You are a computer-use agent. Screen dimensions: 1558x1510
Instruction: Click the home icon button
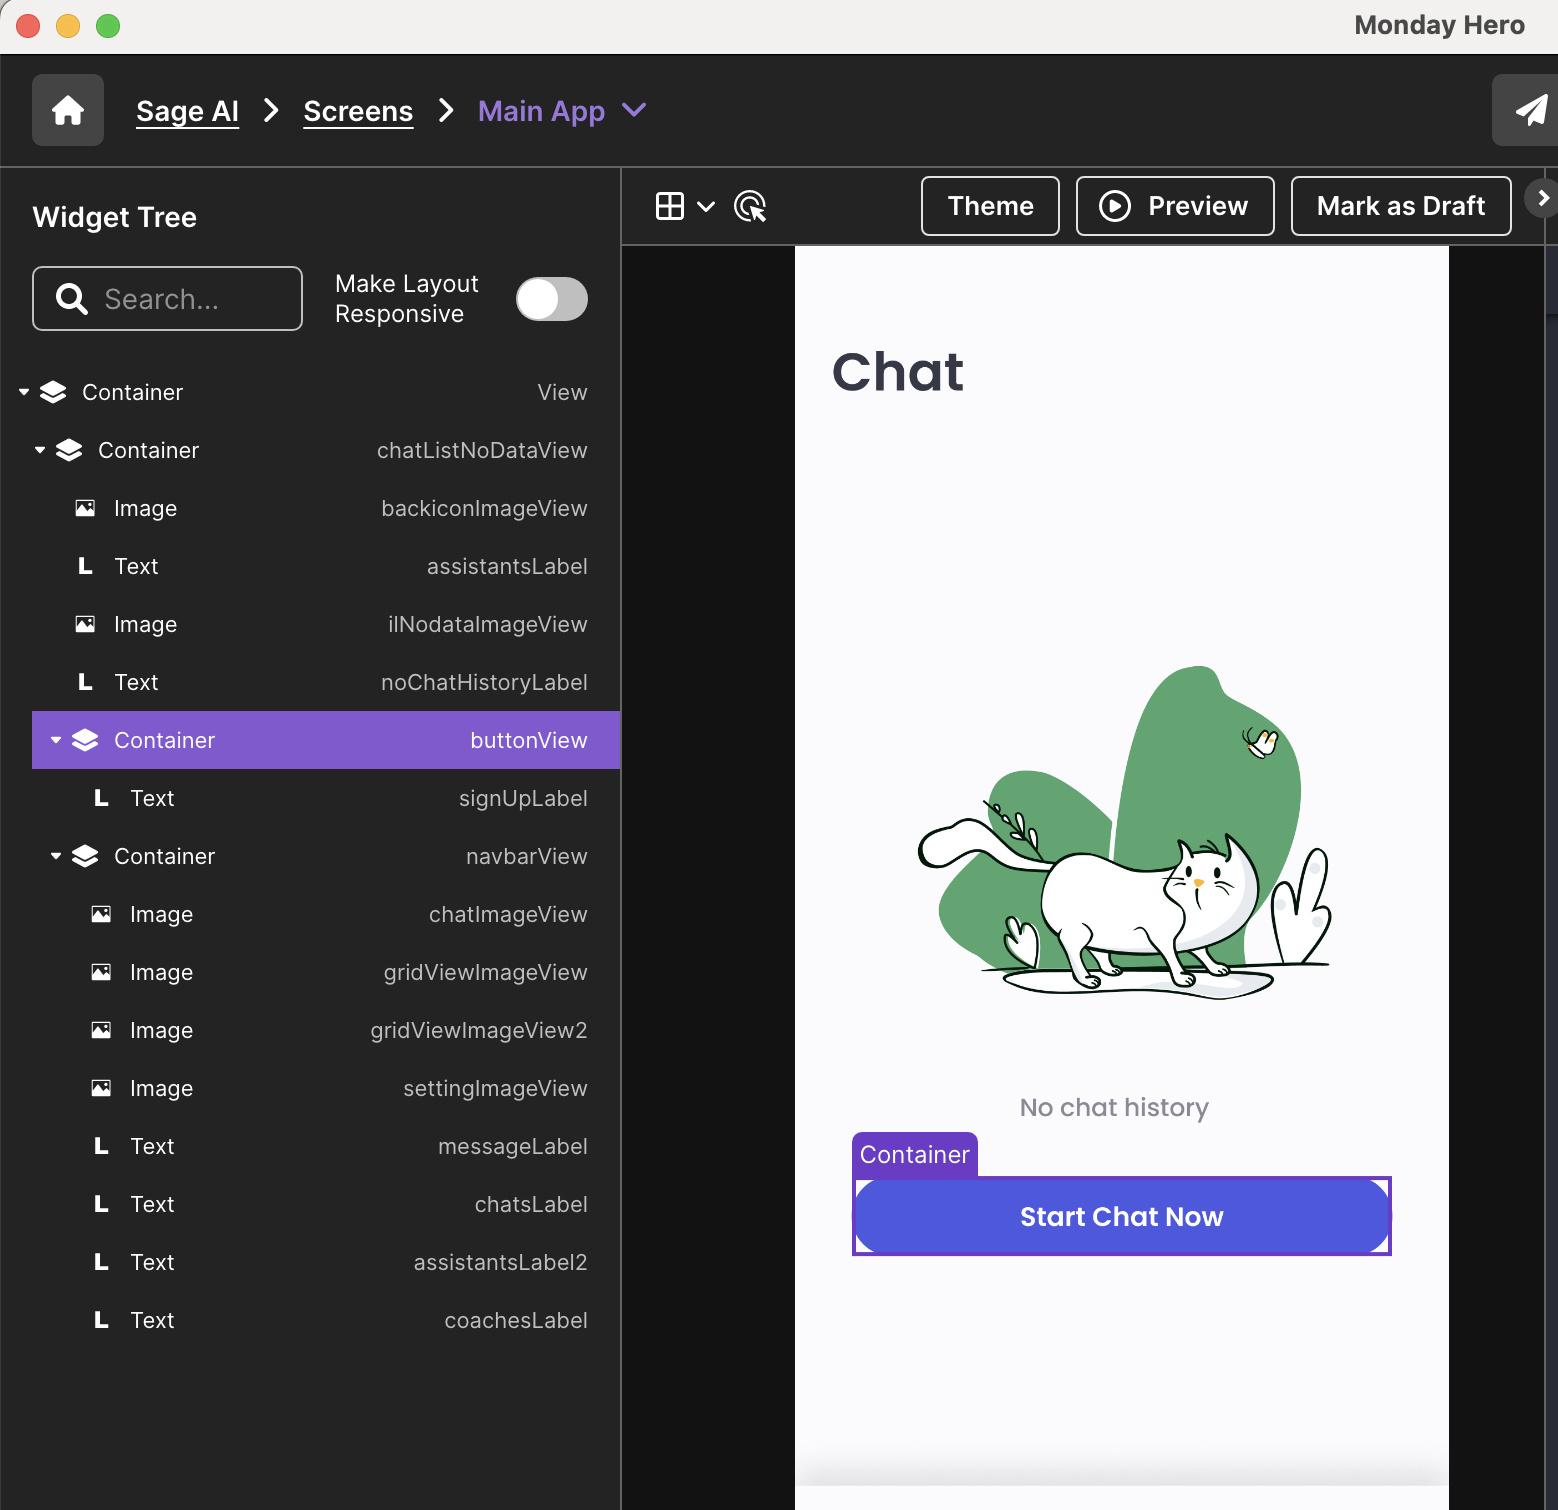[x=68, y=110]
